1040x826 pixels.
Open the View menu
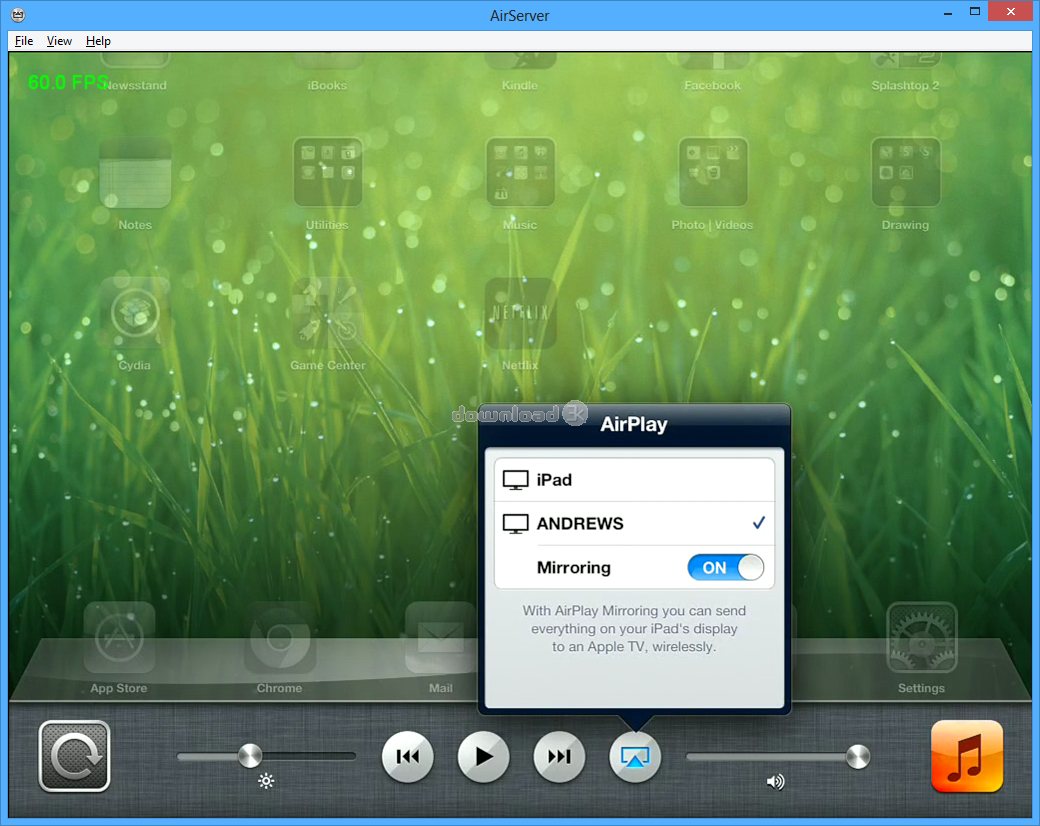[59, 41]
